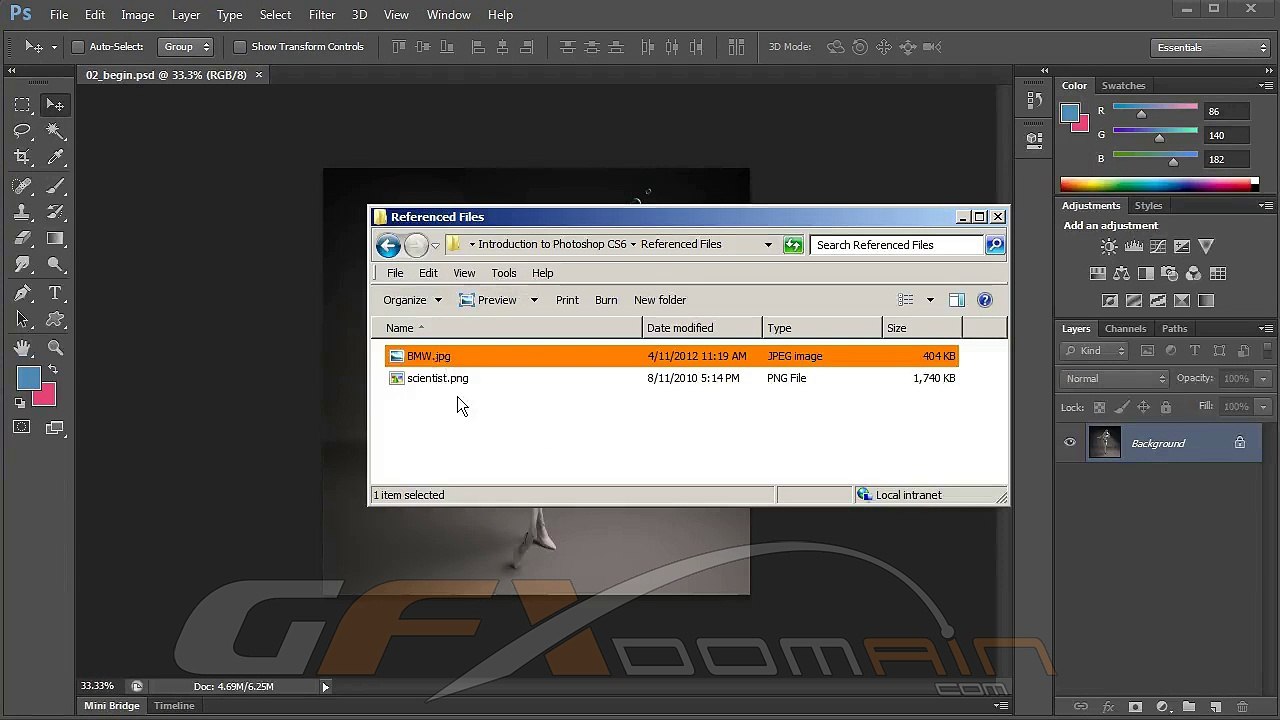The image size is (1280, 720).
Task: Select the Zoom tool in toolbox
Action: [56, 348]
